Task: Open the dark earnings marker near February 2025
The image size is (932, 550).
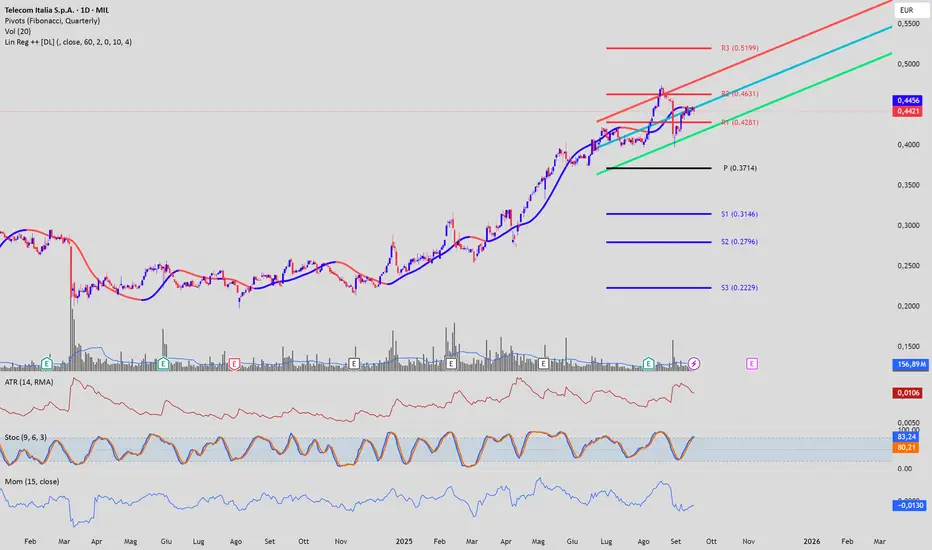Action: (x=451, y=363)
